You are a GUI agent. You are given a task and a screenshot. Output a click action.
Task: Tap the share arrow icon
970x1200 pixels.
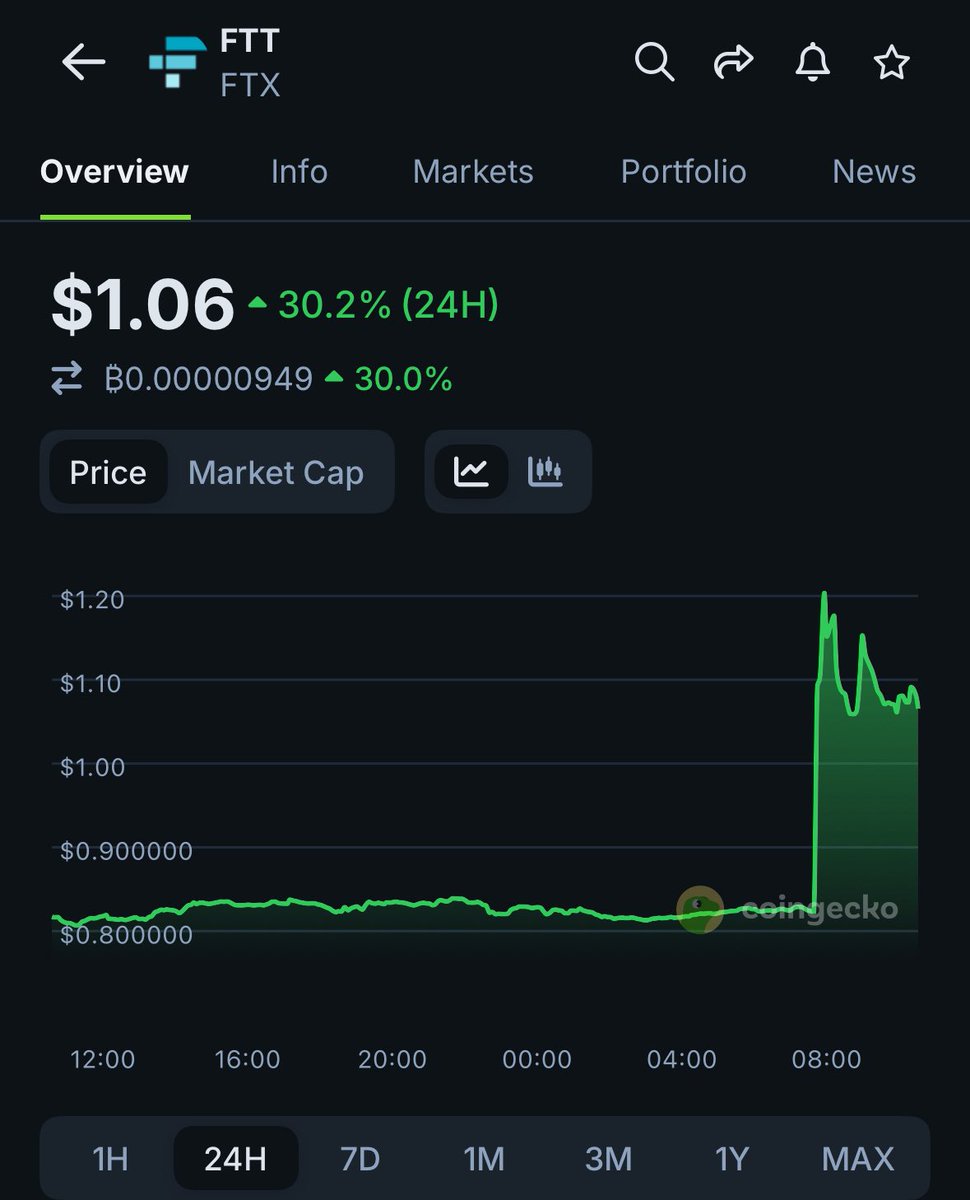[x=733, y=63]
